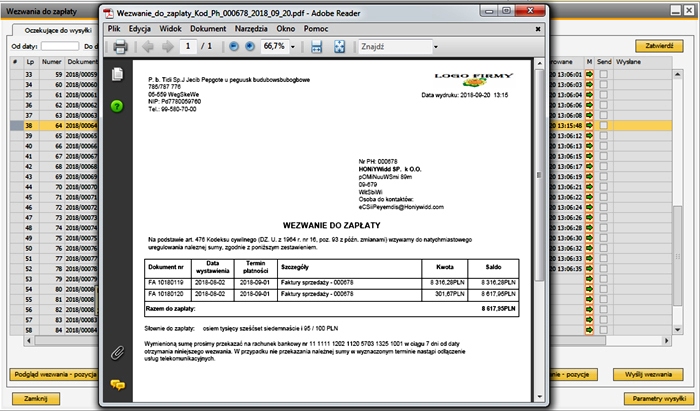The image size is (700, 411).
Task: Tick the Send checkbox in row 13:06:12
Action: click(603, 136)
